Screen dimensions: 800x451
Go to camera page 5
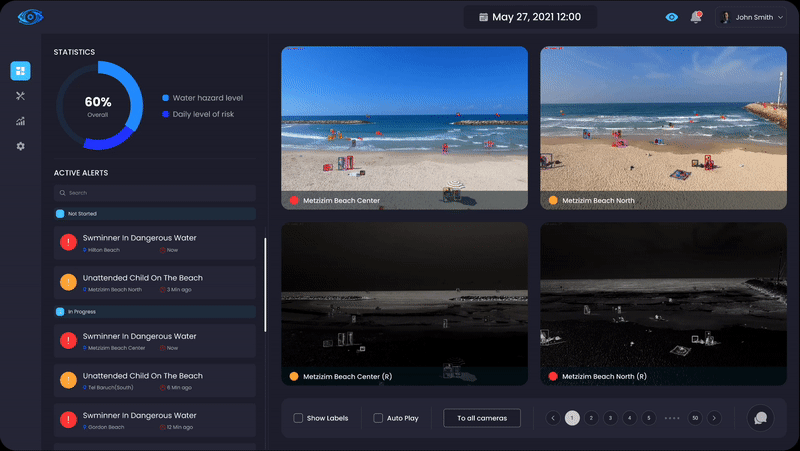coord(649,418)
